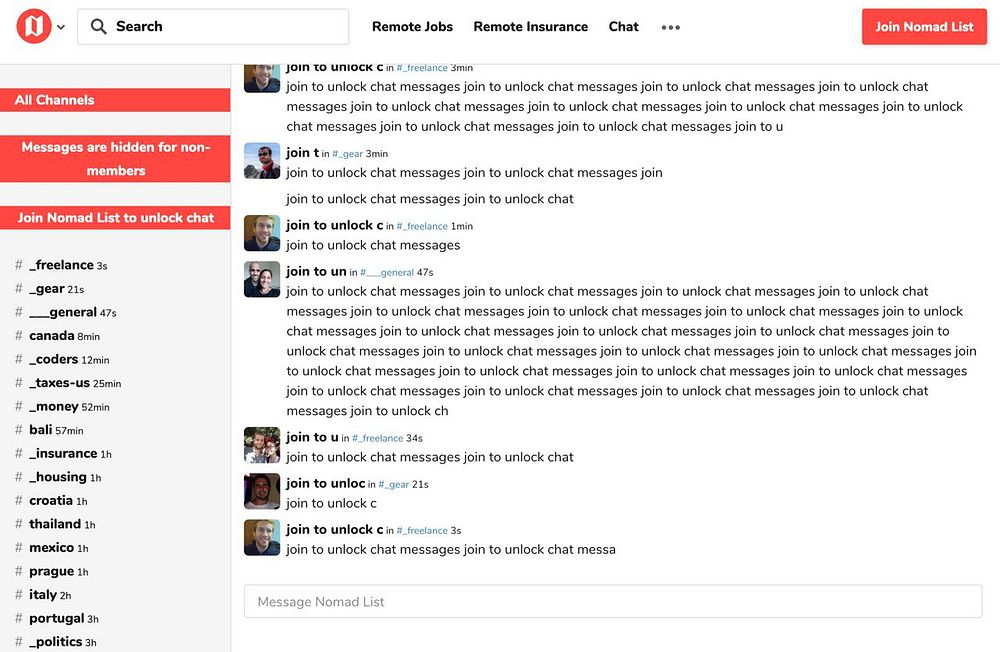
Task: Open the Remote Jobs menu item
Action: pyautogui.click(x=412, y=27)
